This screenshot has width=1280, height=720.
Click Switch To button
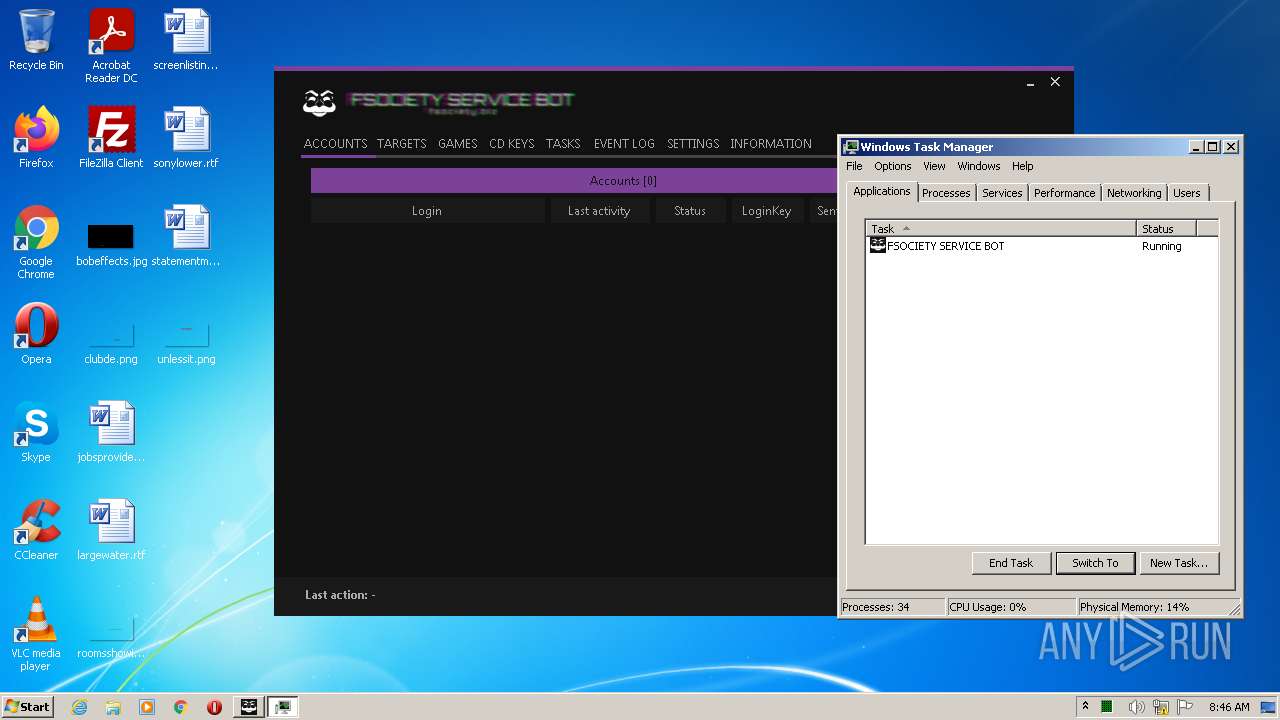pos(1095,563)
